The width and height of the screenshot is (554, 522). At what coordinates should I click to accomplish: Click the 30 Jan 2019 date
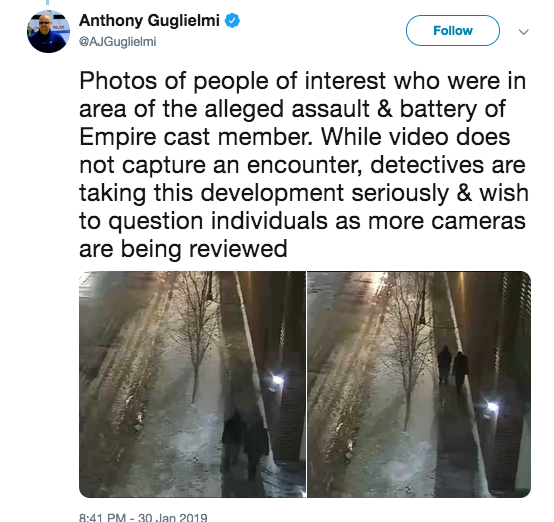[x=172, y=517]
